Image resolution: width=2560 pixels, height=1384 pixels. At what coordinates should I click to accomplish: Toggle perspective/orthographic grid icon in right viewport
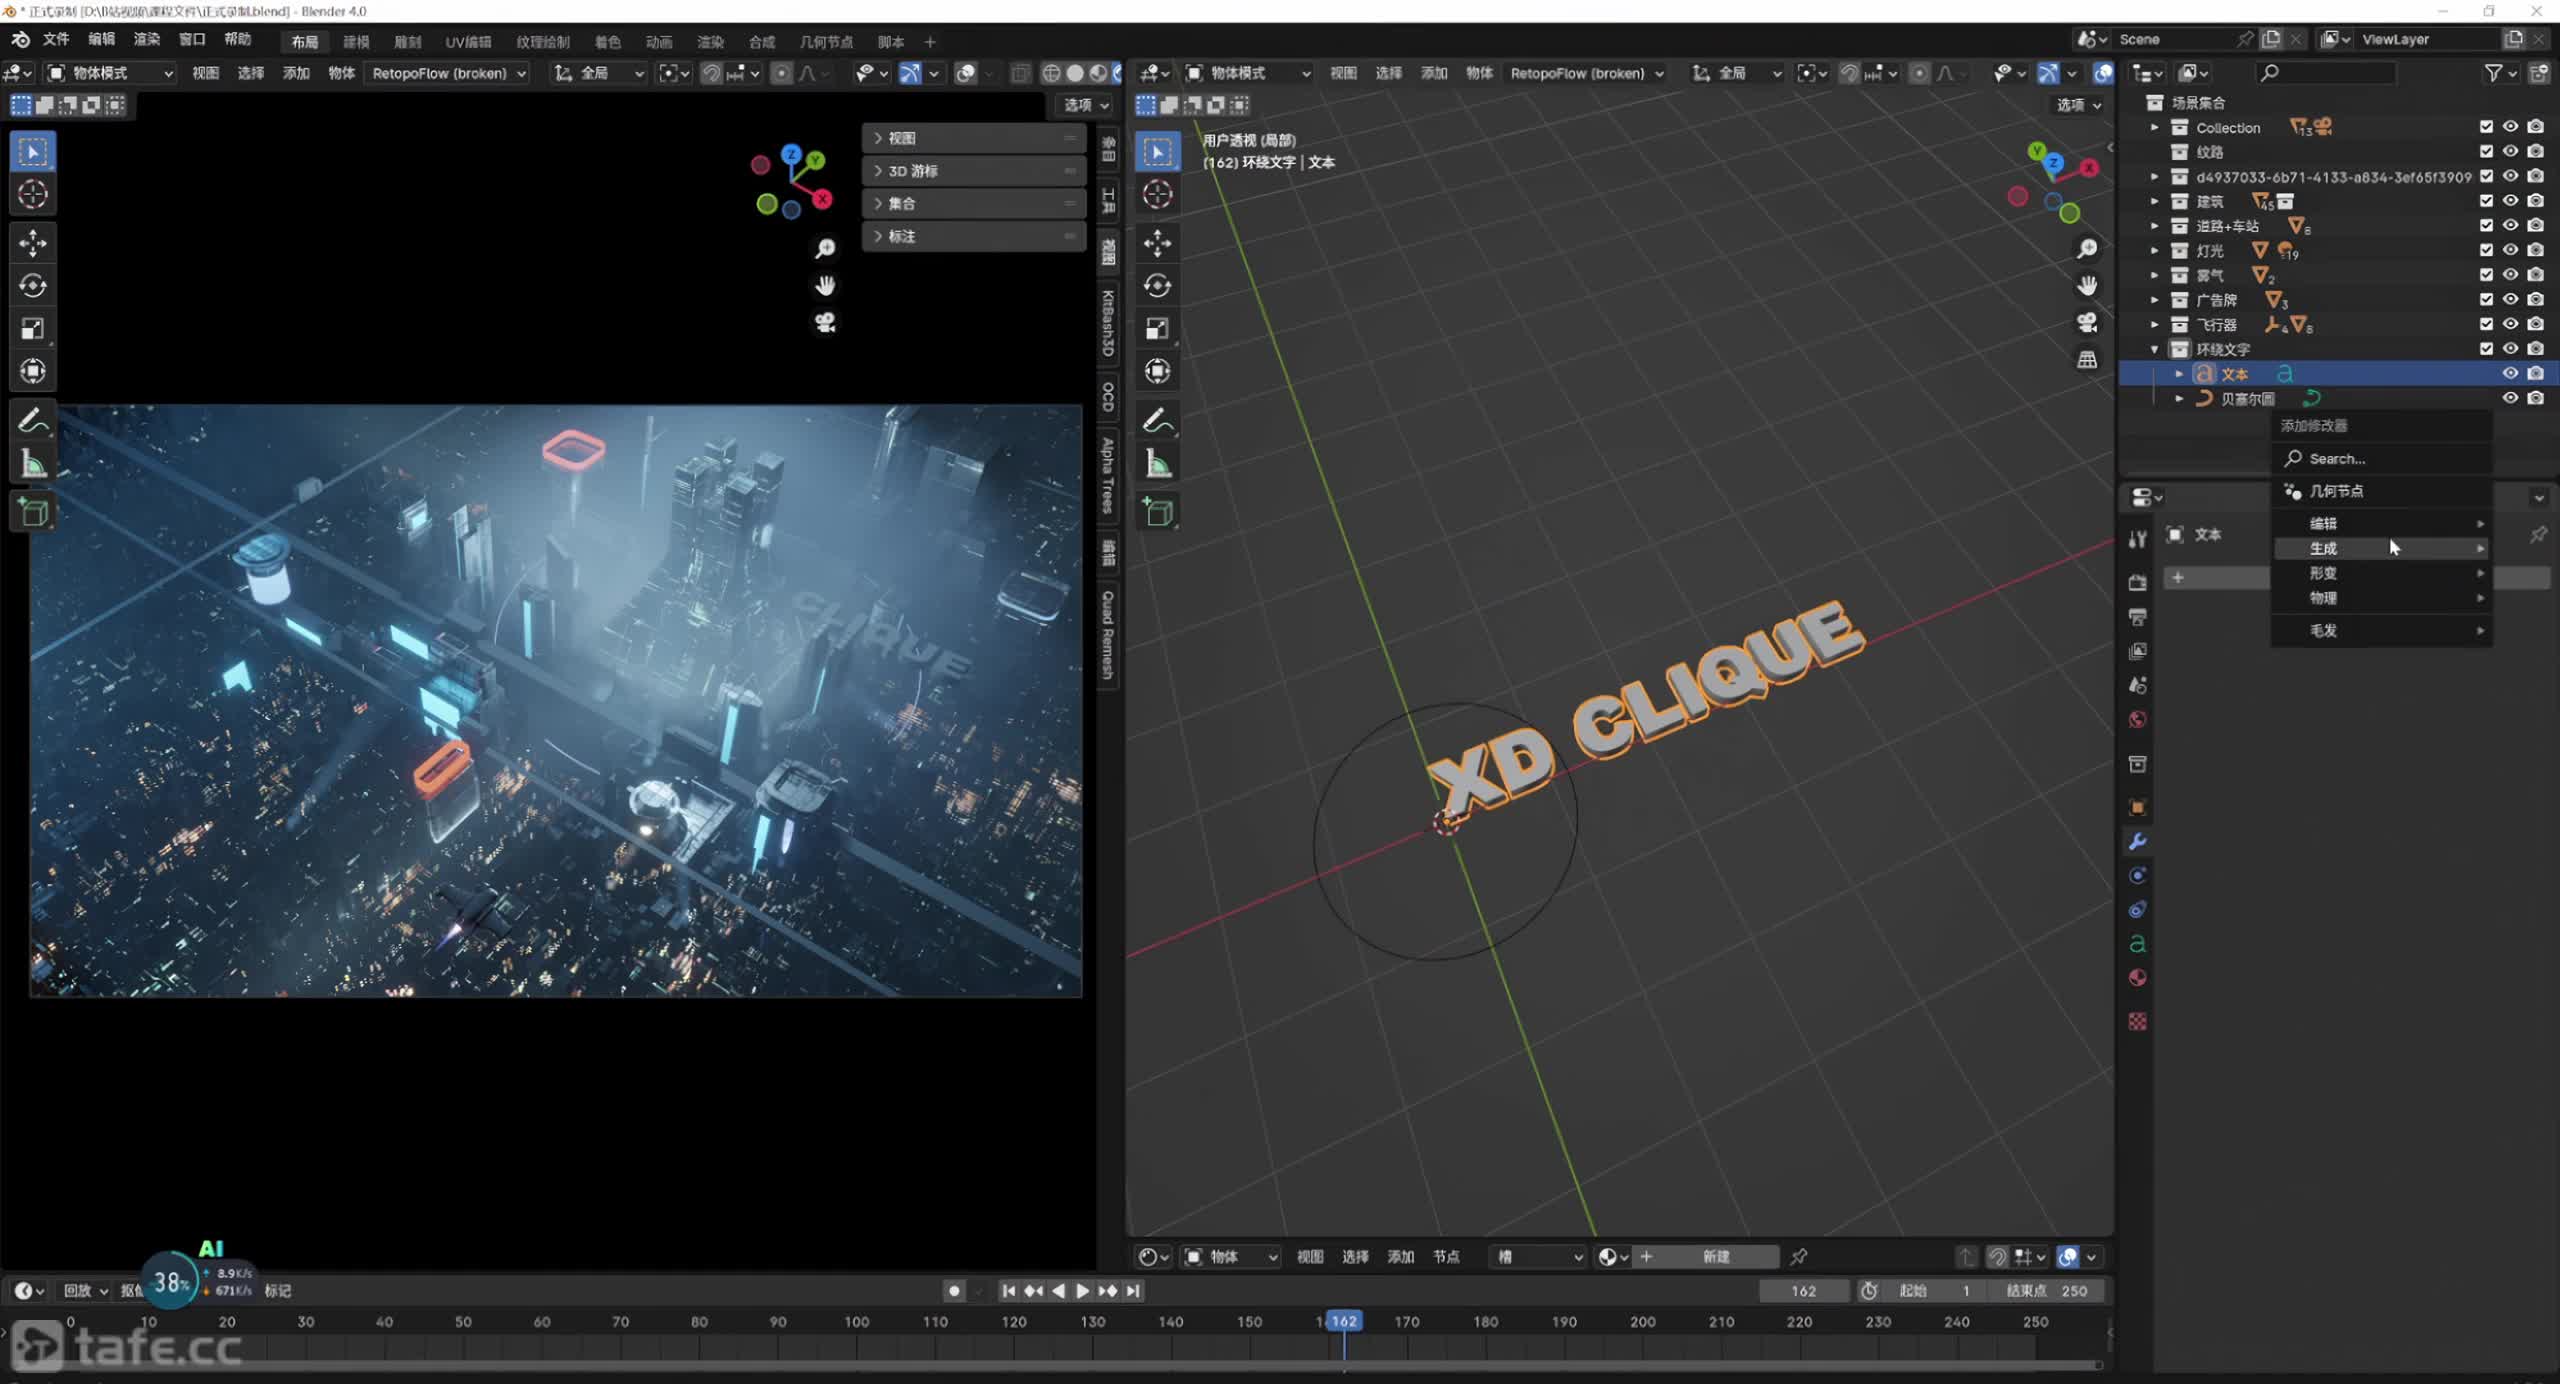(x=2087, y=359)
